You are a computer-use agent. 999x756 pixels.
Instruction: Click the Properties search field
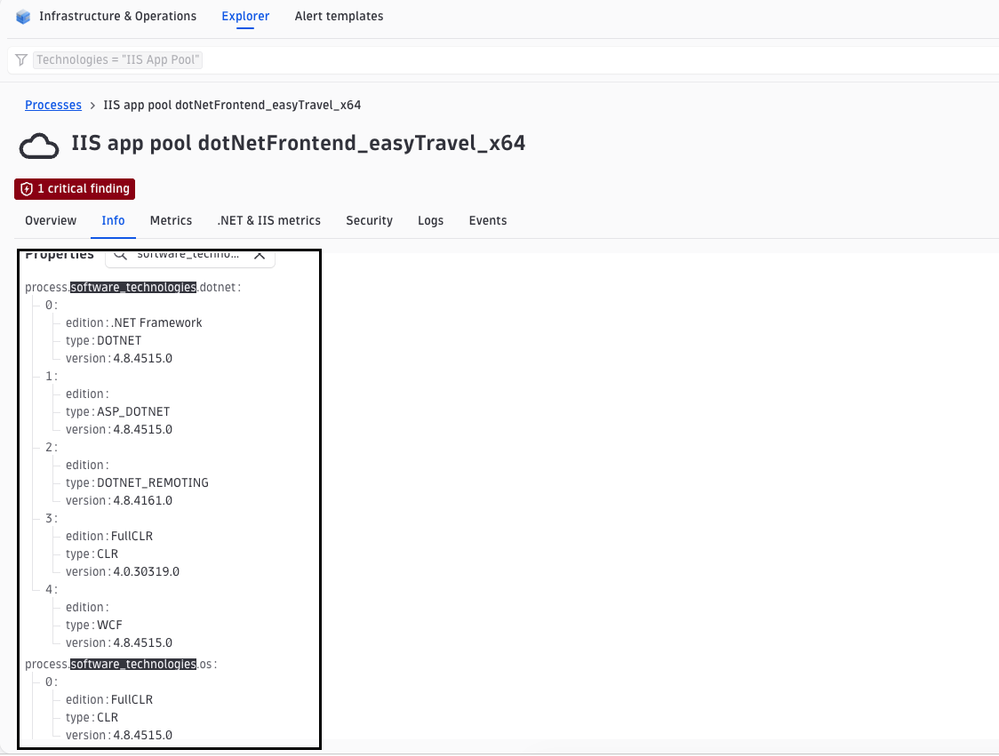190,256
